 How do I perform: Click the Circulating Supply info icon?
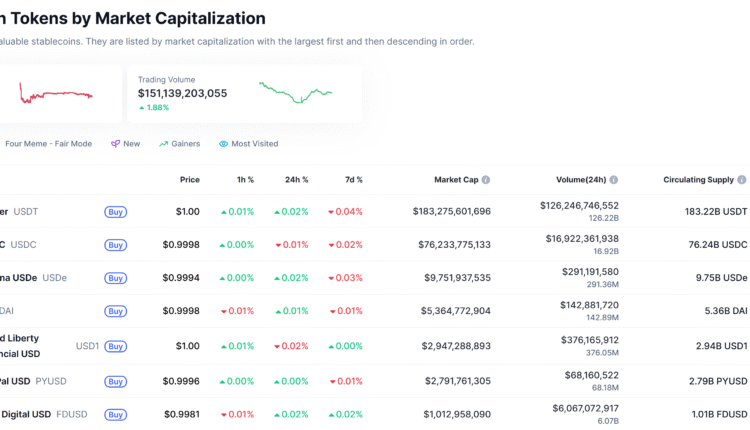click(x=741, y=180)
